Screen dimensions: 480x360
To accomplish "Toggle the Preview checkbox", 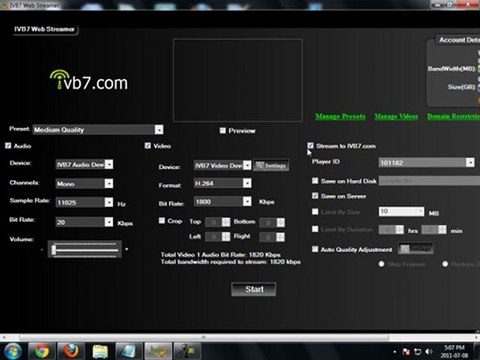I will point(223,131).
